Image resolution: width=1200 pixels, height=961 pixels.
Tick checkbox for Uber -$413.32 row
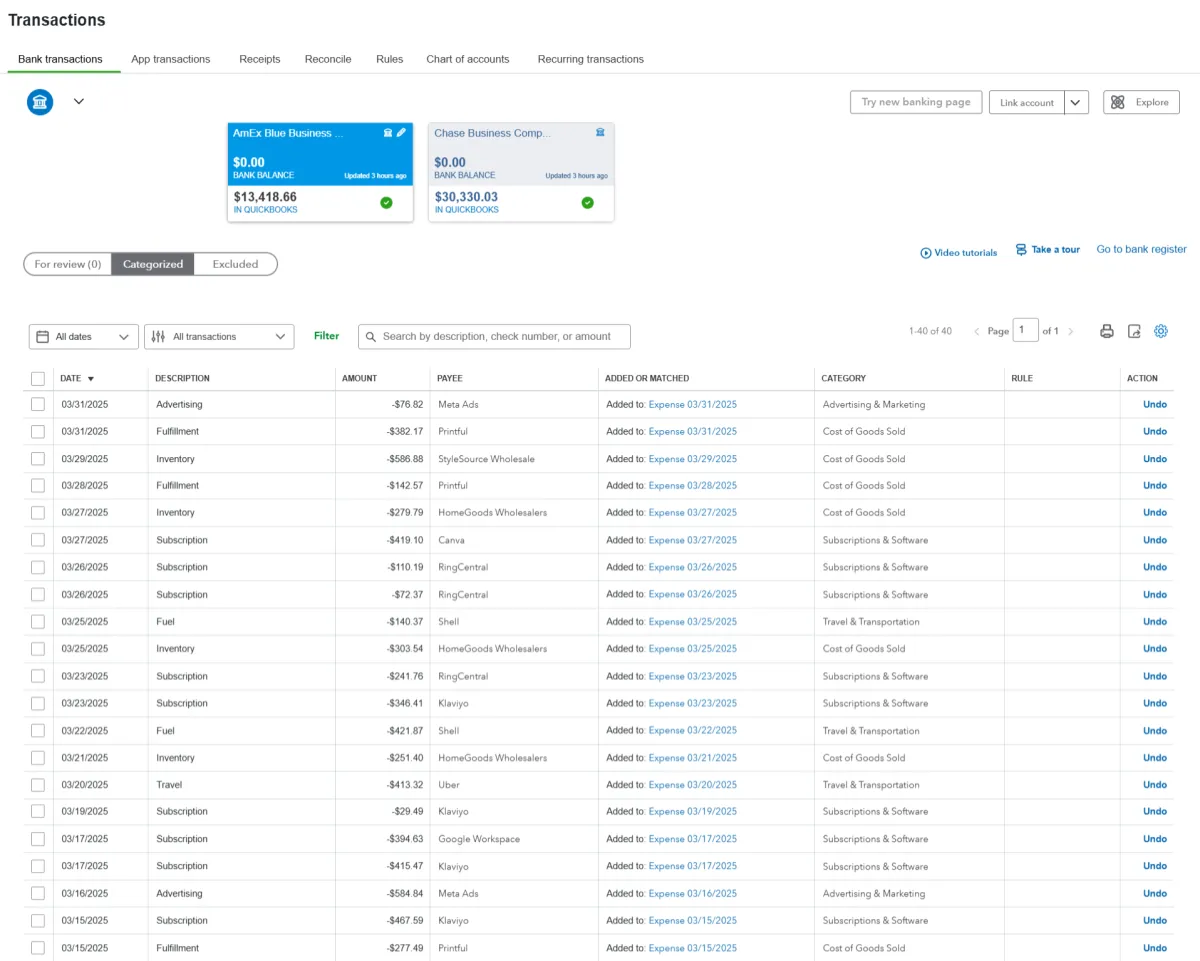pyautogui.click(x=38, y=785)
